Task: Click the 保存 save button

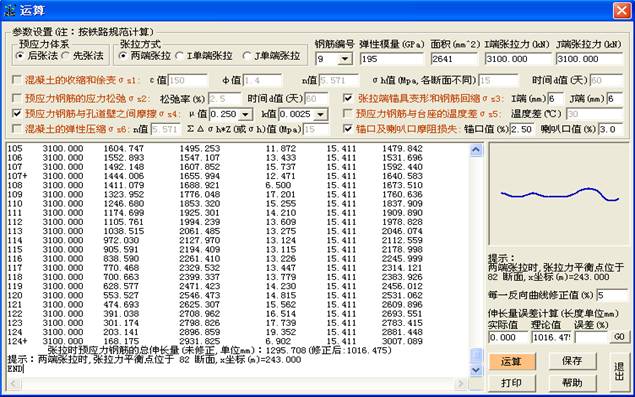Action: (572, 361)
